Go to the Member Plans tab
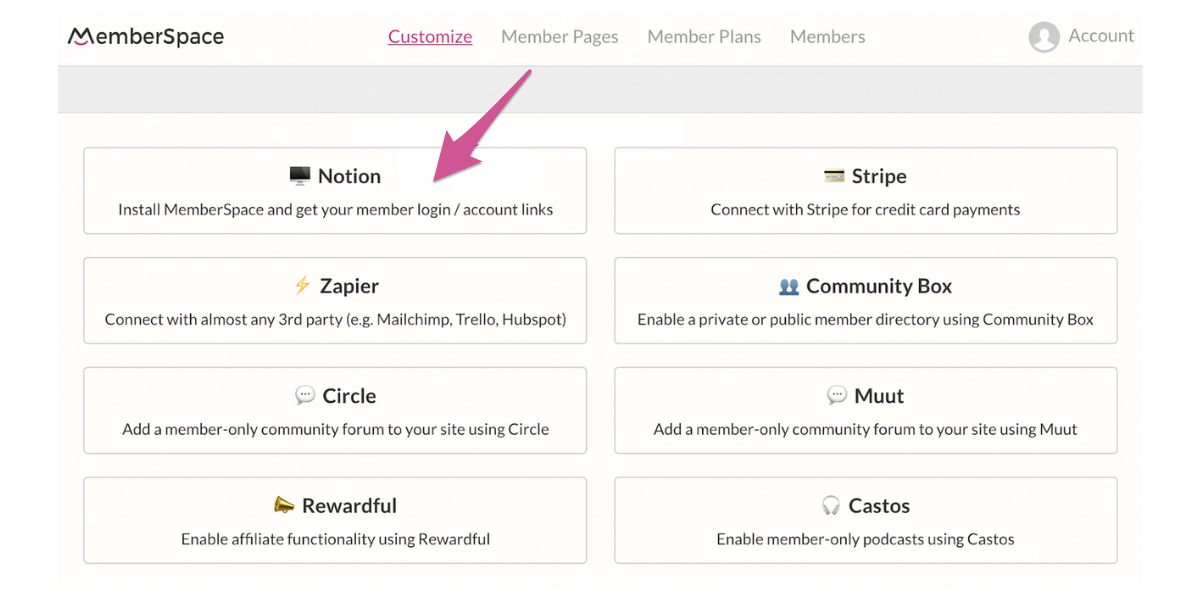The image size is (1200, 600). point(704,37)
